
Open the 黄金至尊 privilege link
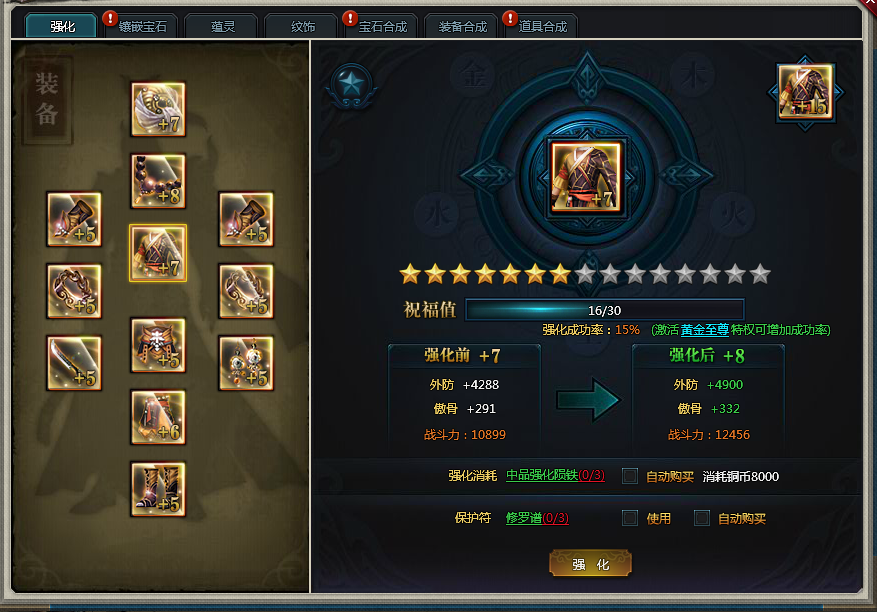click(705, 330)
